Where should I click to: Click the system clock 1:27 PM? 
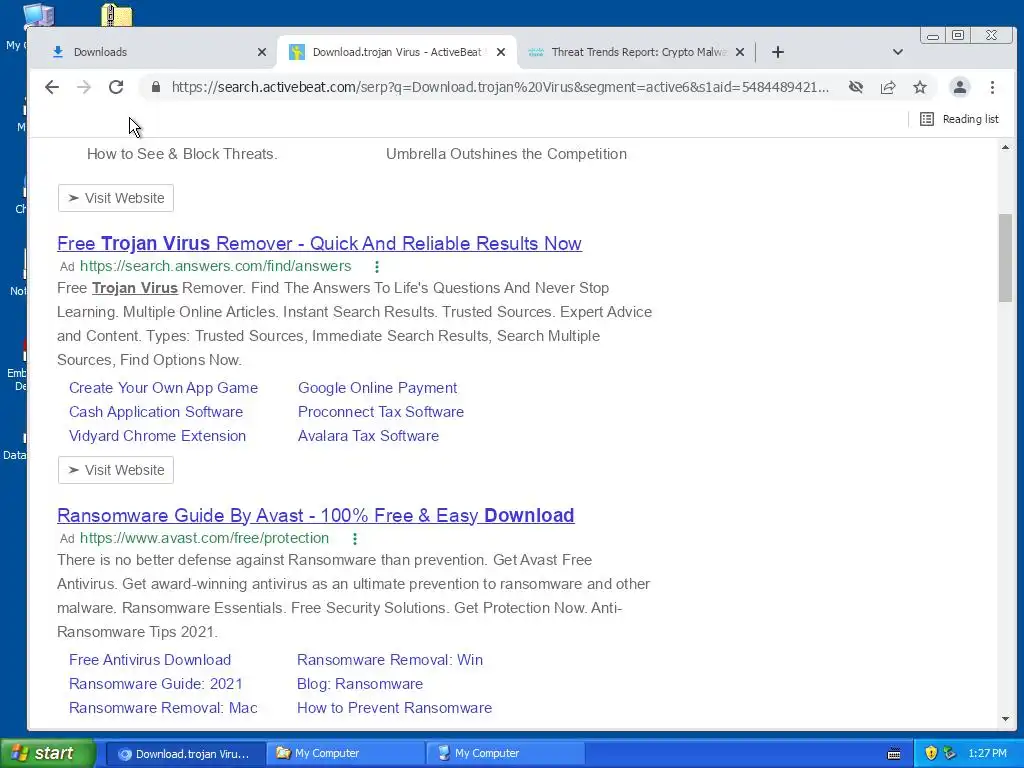tap(987, 754)
